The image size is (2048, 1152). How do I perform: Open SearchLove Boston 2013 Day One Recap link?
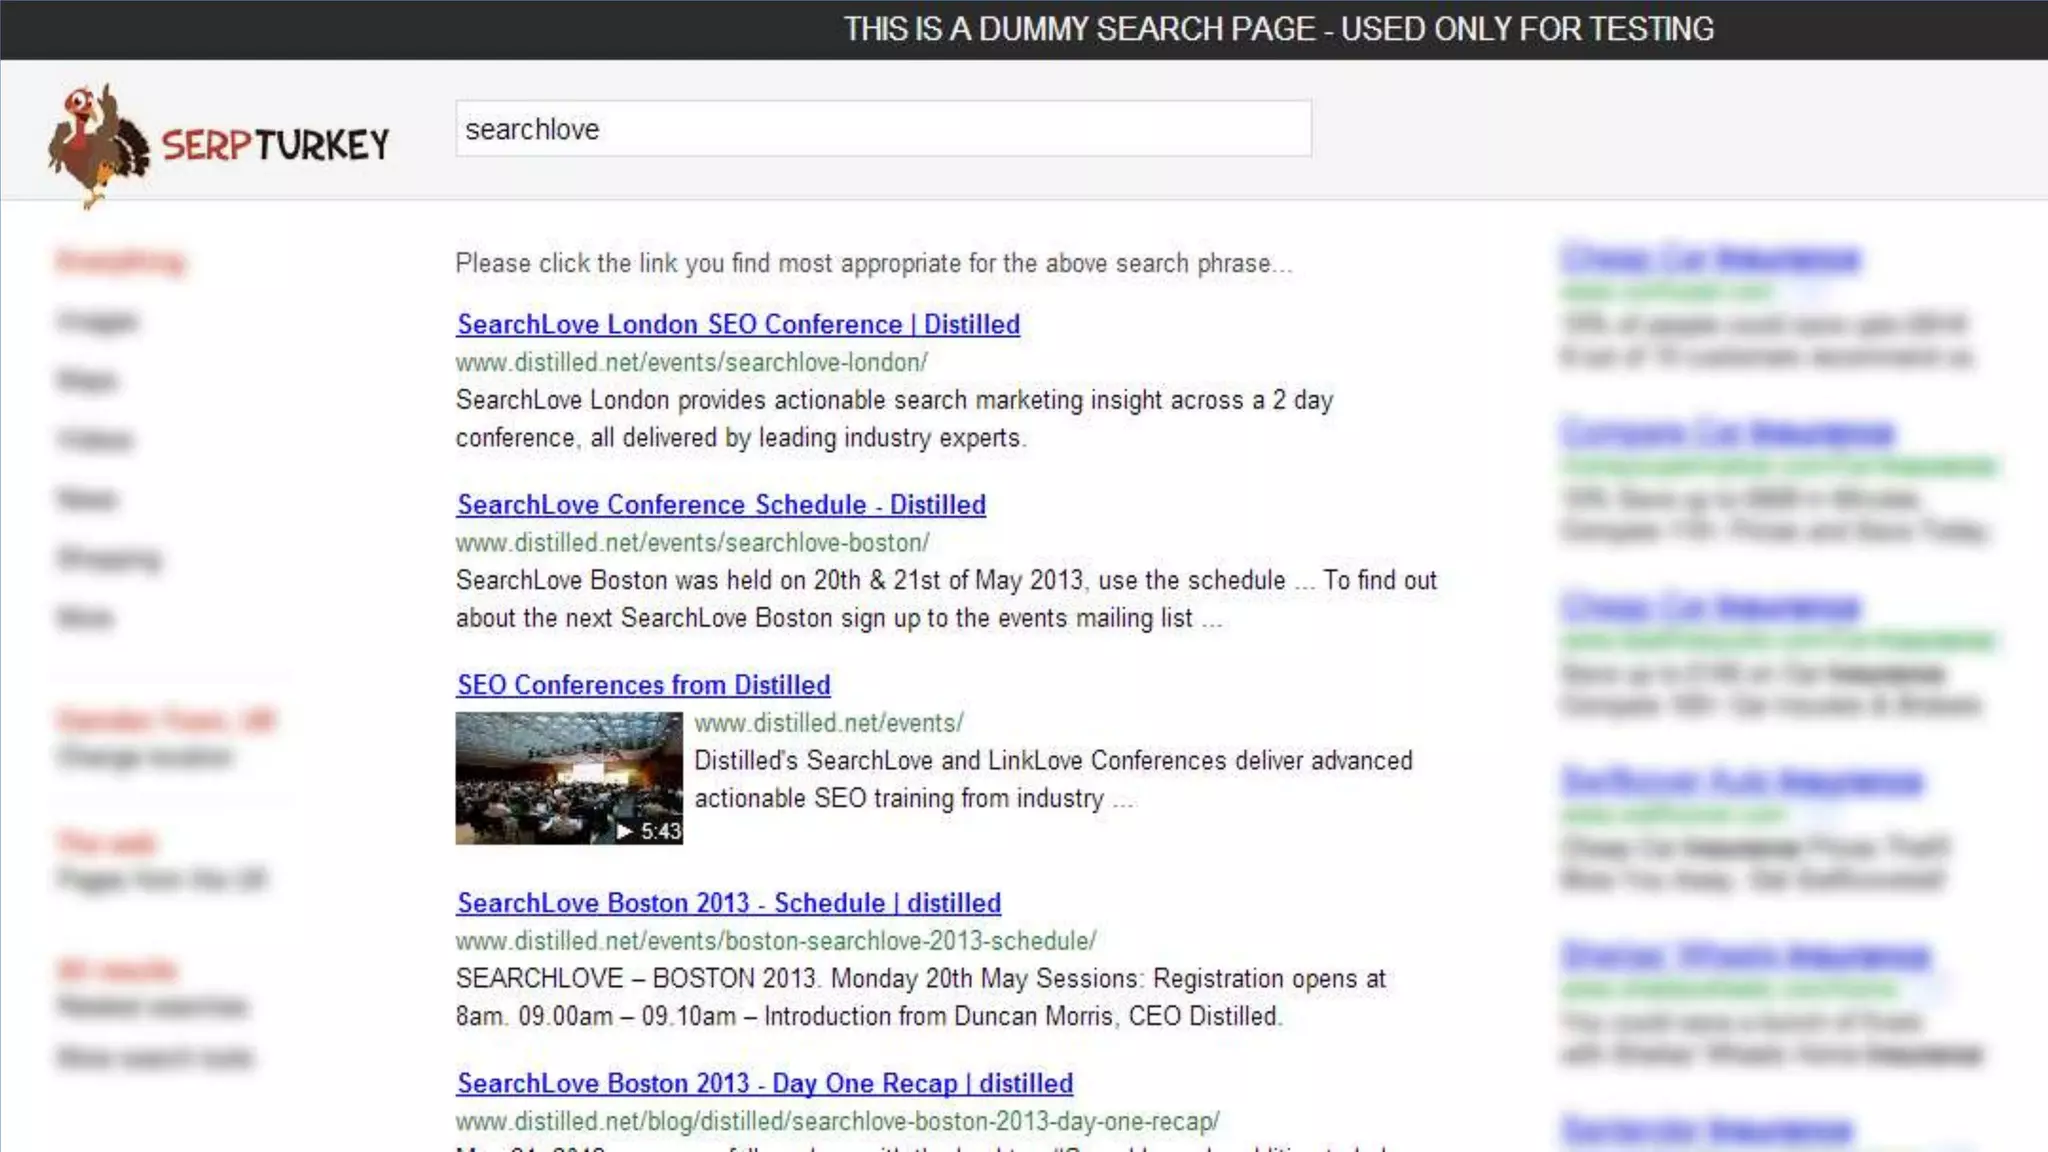click(764, 1083)
